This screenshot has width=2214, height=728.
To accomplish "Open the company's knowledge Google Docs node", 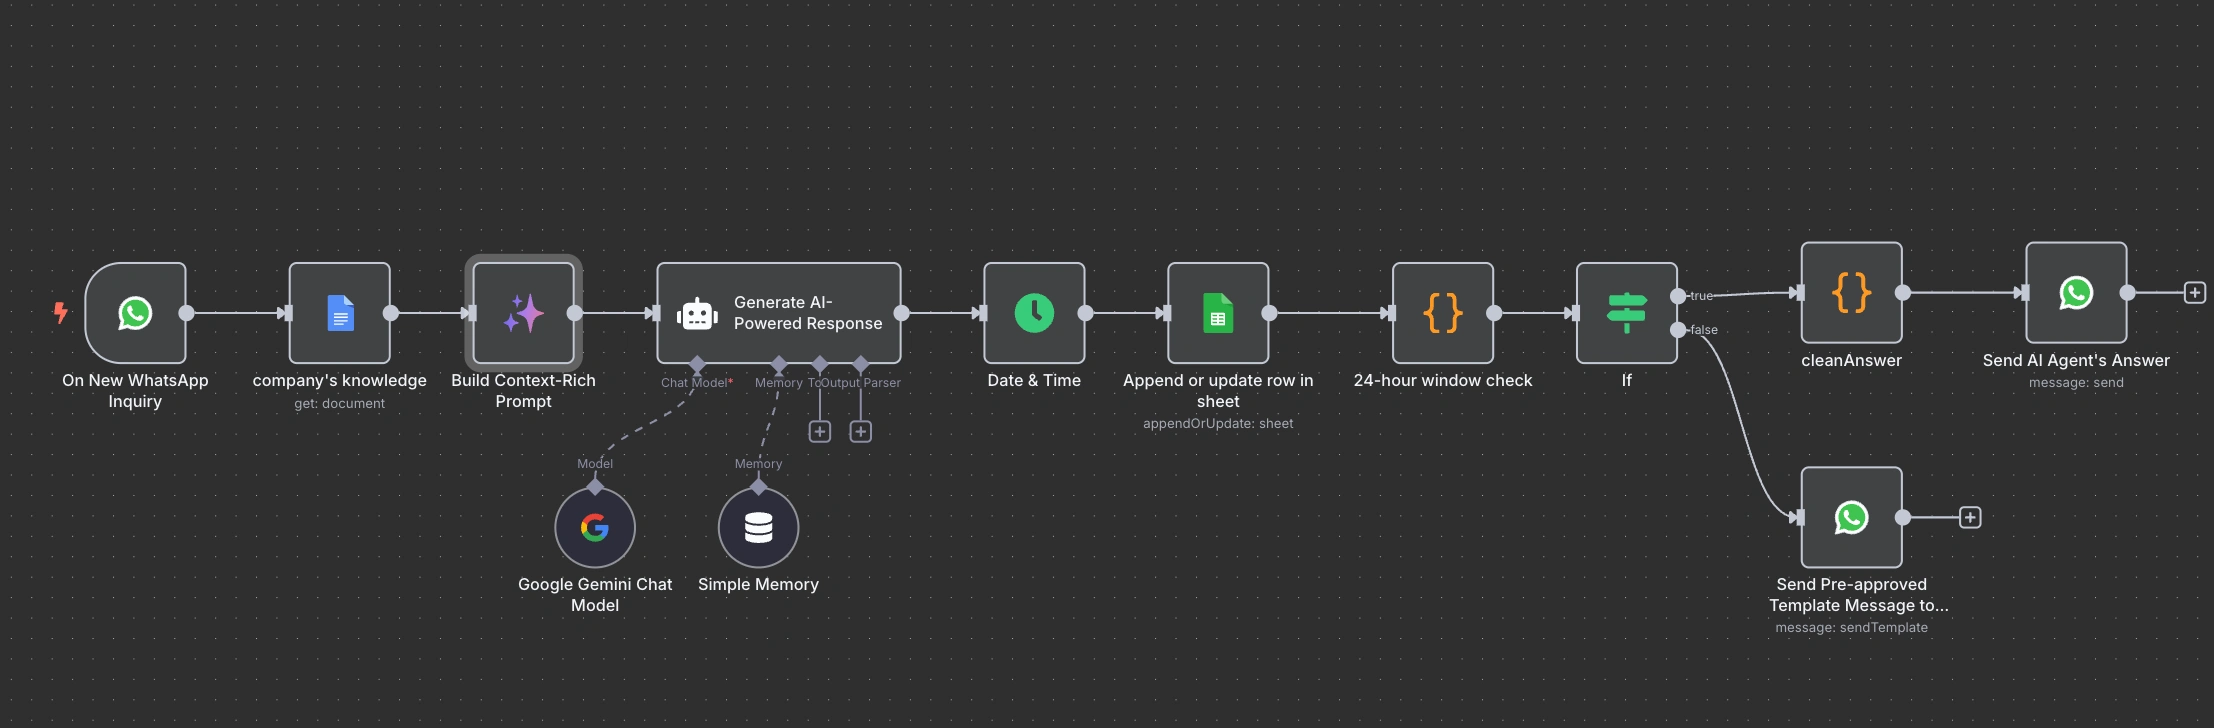I will [x=340, y=313].
